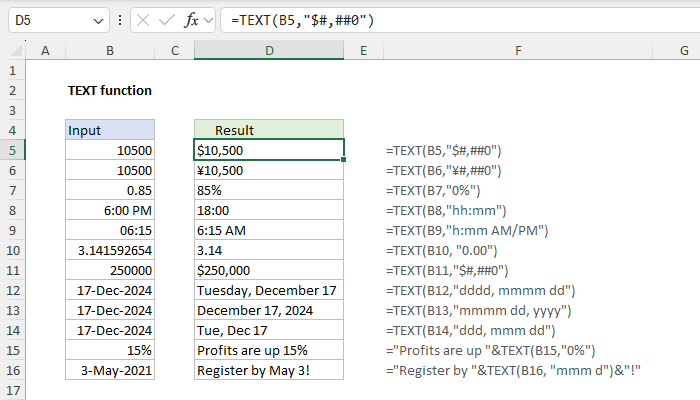Click cell B12 with 17-Dec-2024
The width and height of the screenshot is (700, 400).
tap(110, 290)
